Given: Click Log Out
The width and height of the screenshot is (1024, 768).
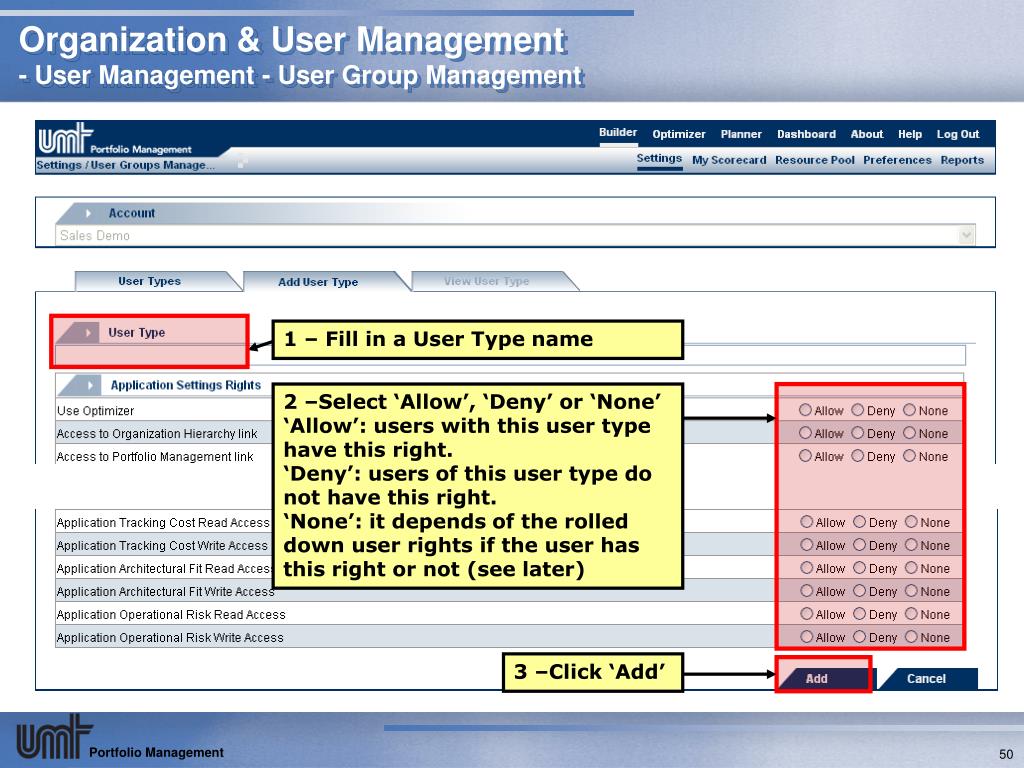Looking at the screenshot, I should click(x=958, y=134).
